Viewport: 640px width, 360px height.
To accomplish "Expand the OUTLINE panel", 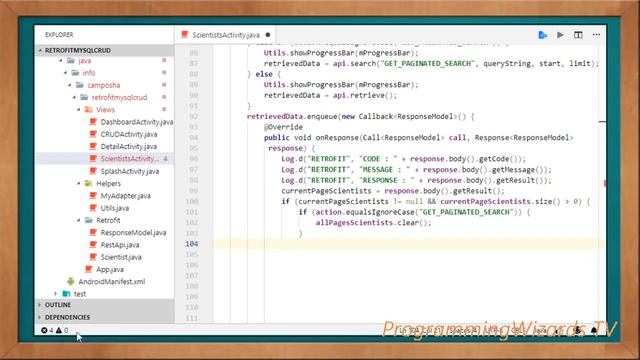I will tap(40, 305).
